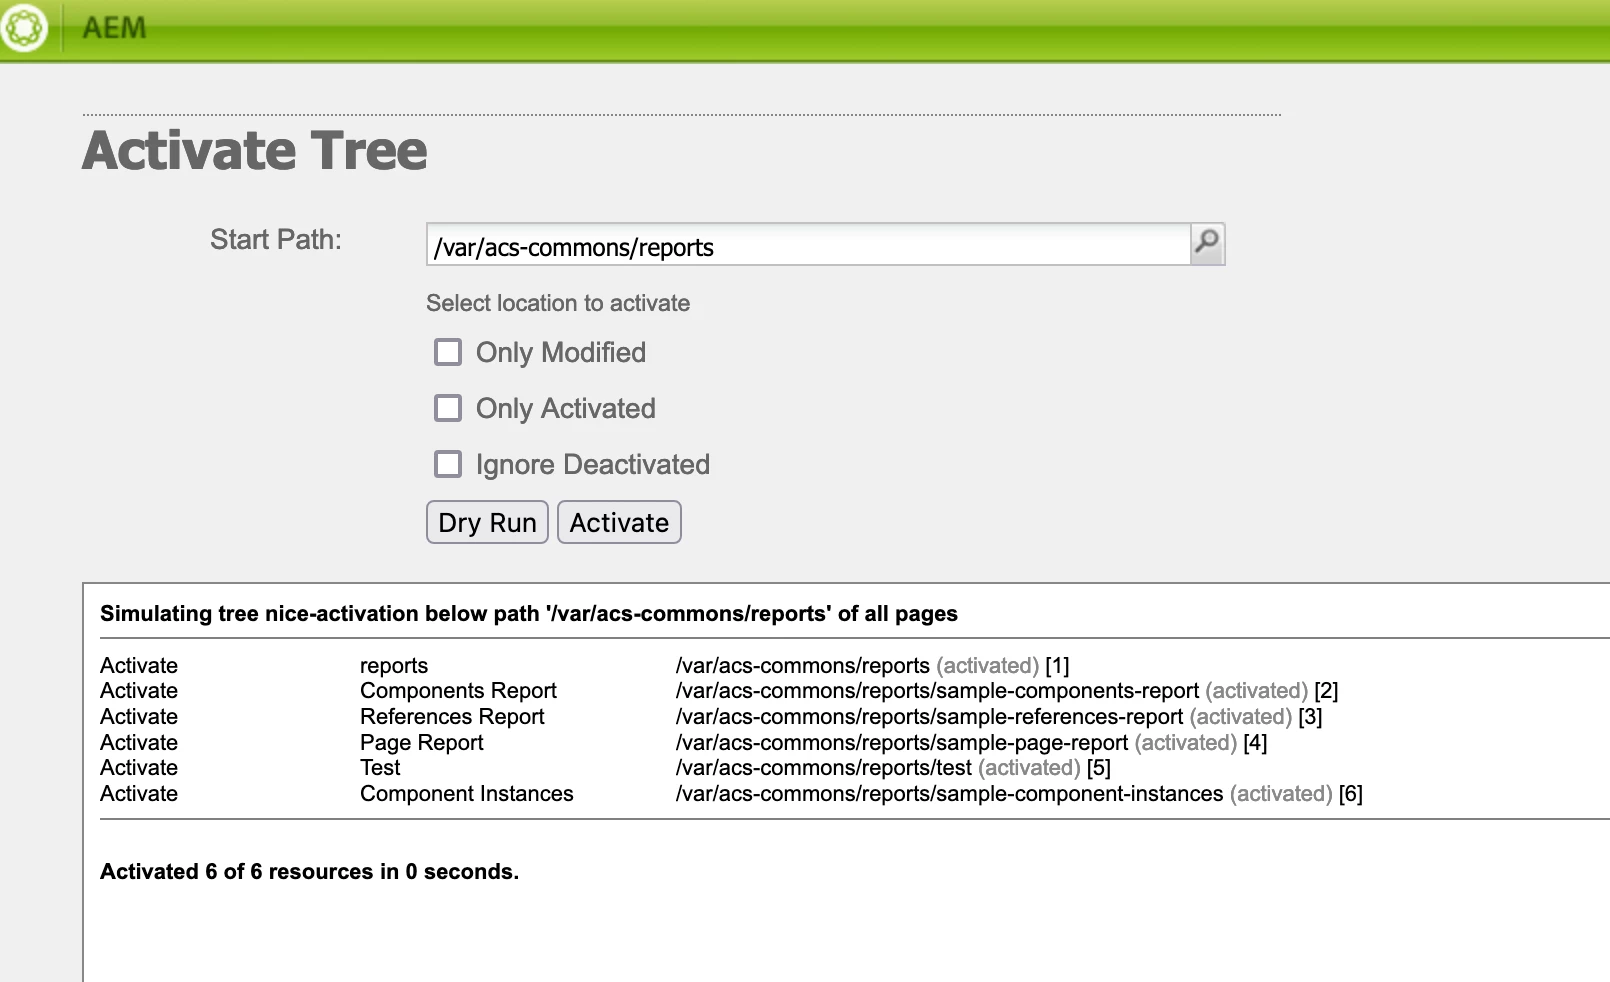Viewport: 1610px width, 982px height.
Task: Click the AEM logo icon
Action: click(x=23, y=27)
